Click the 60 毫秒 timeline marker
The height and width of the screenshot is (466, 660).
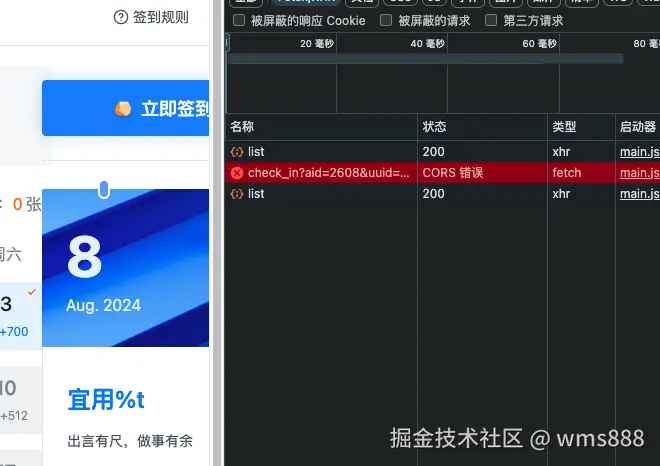coord(539,43)
